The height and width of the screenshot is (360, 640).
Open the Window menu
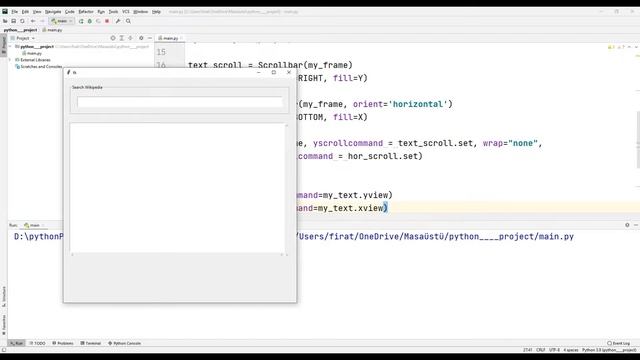coord(140,12)
